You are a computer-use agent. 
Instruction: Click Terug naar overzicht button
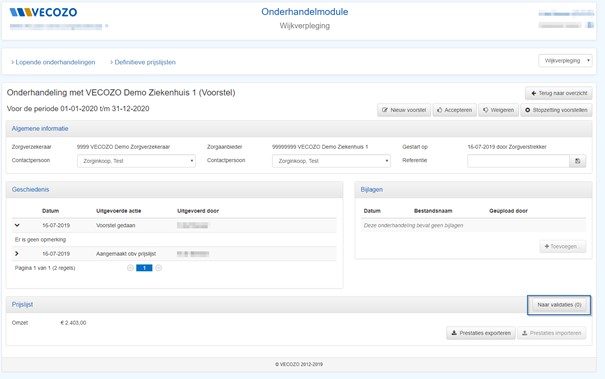[559, 93]
